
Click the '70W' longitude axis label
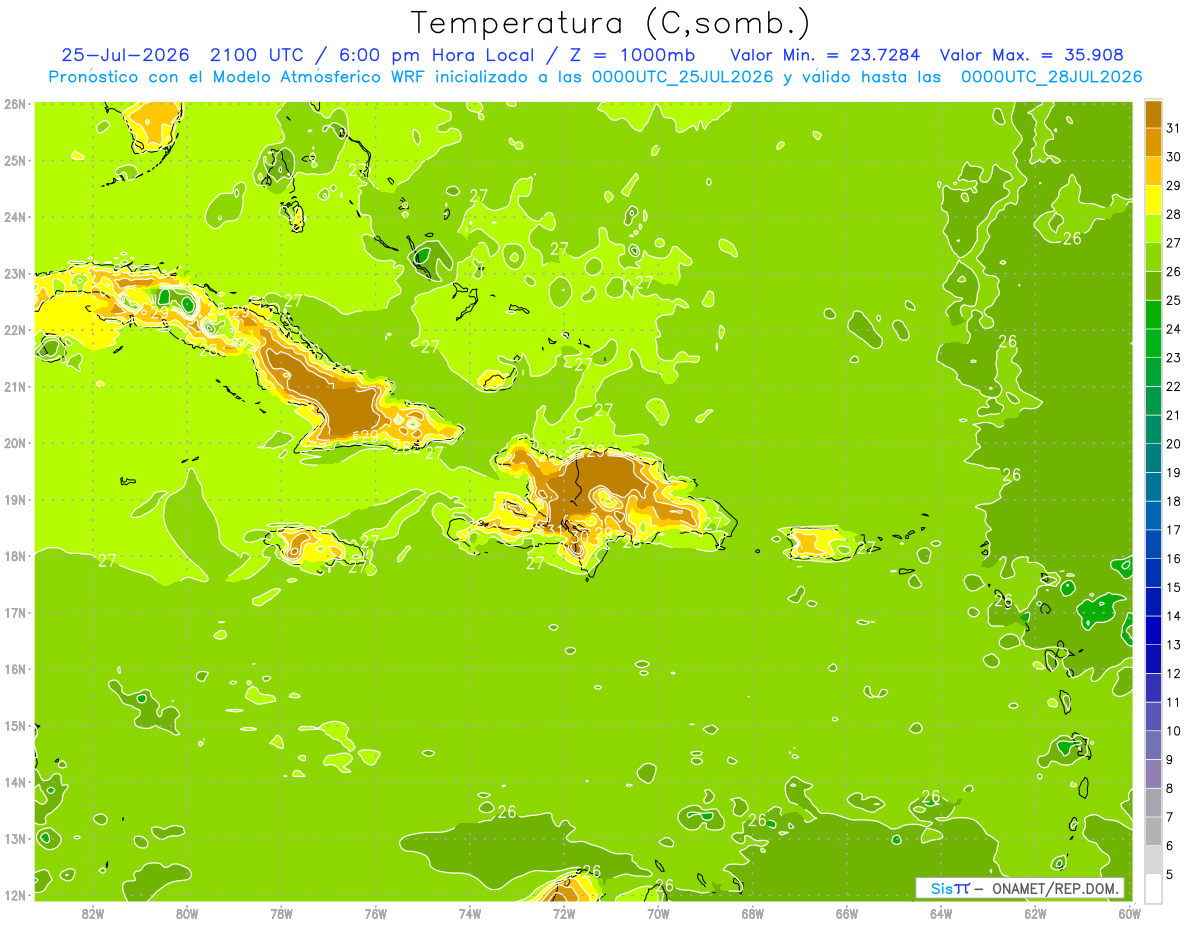point(658,914)
